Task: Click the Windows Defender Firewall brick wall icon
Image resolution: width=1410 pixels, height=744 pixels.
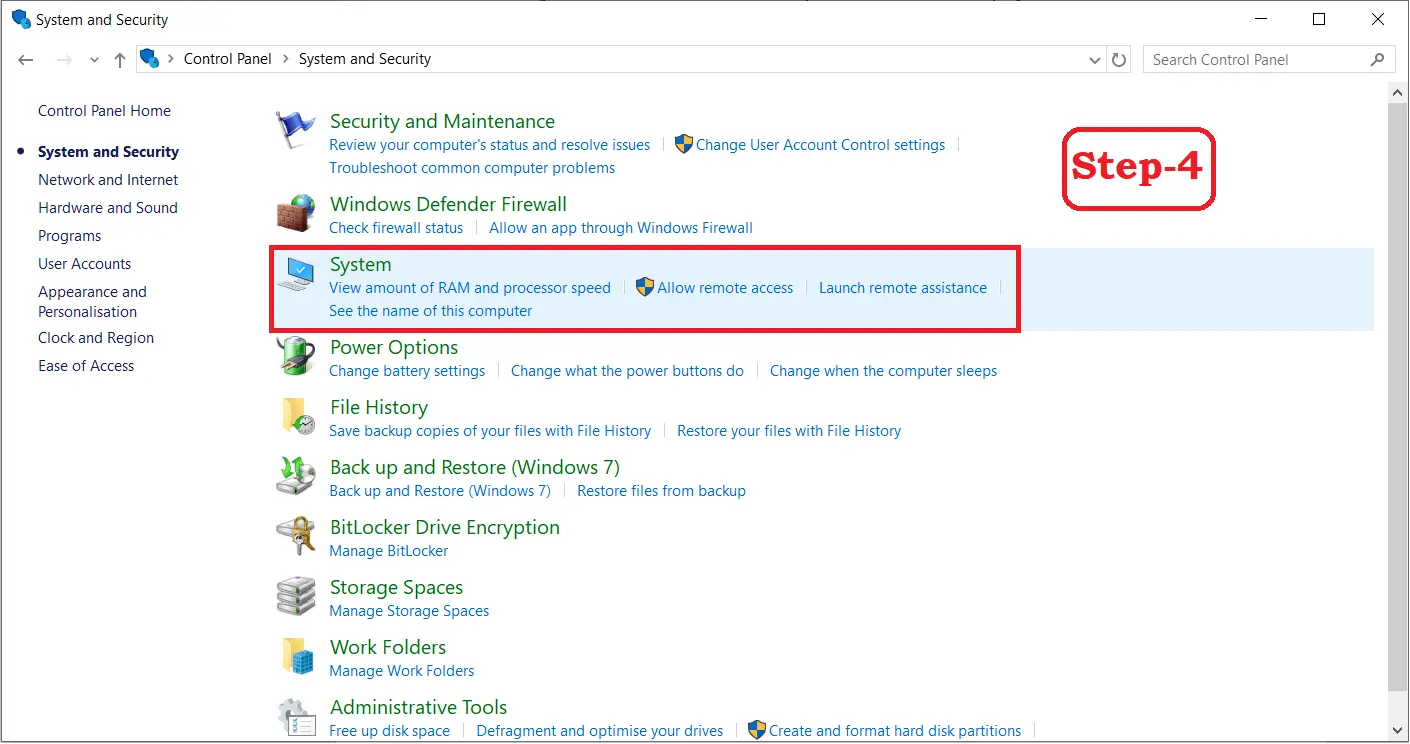Action: (x=296, y=213)
